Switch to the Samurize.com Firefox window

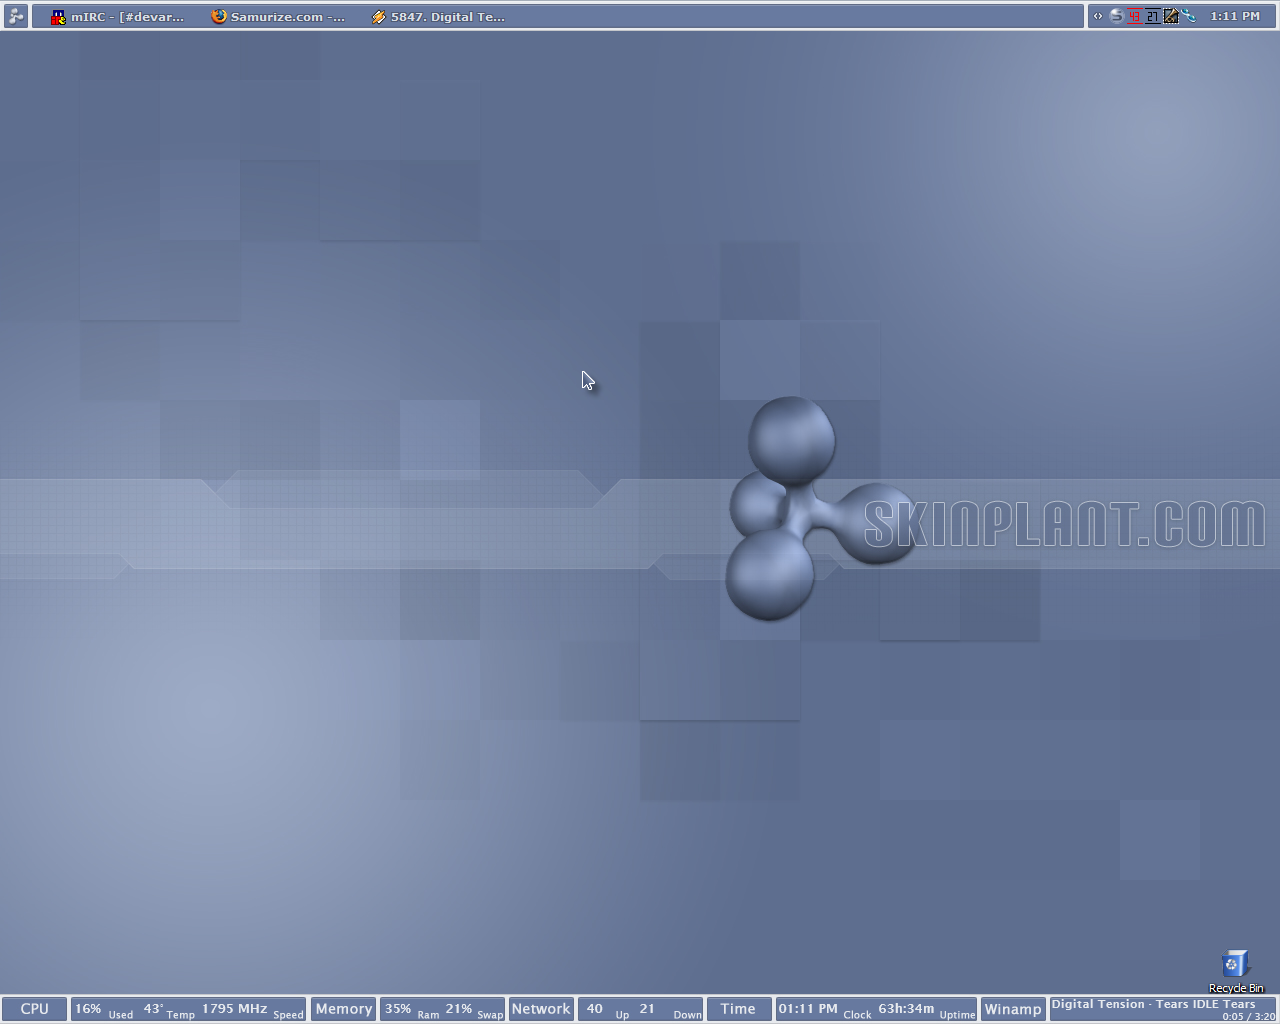278,17
